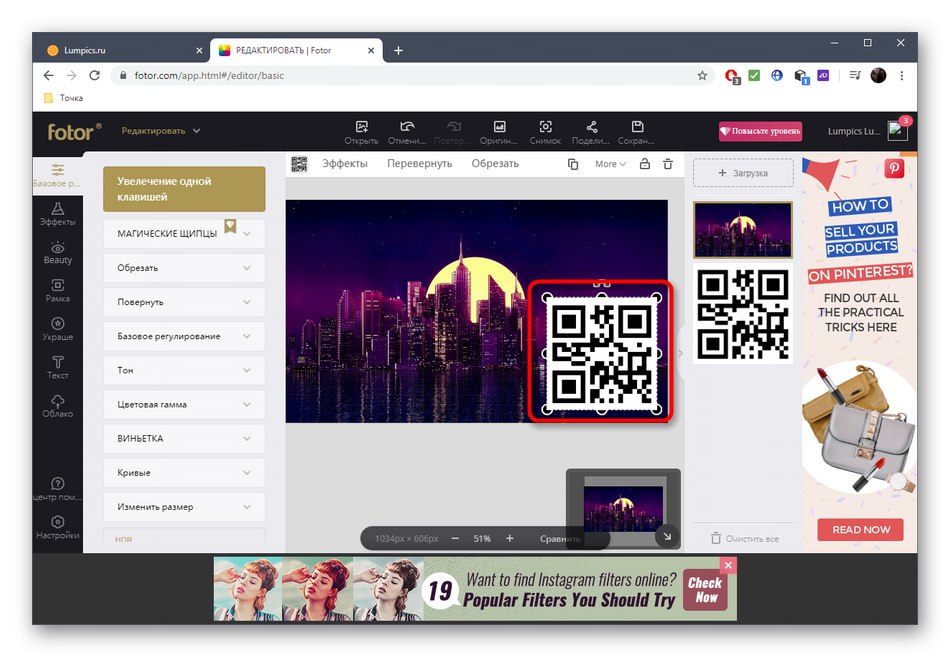Take a snapshot with the Снимок icon
The width and height of the screenshot is (950, 657).
tap(545, 132)
